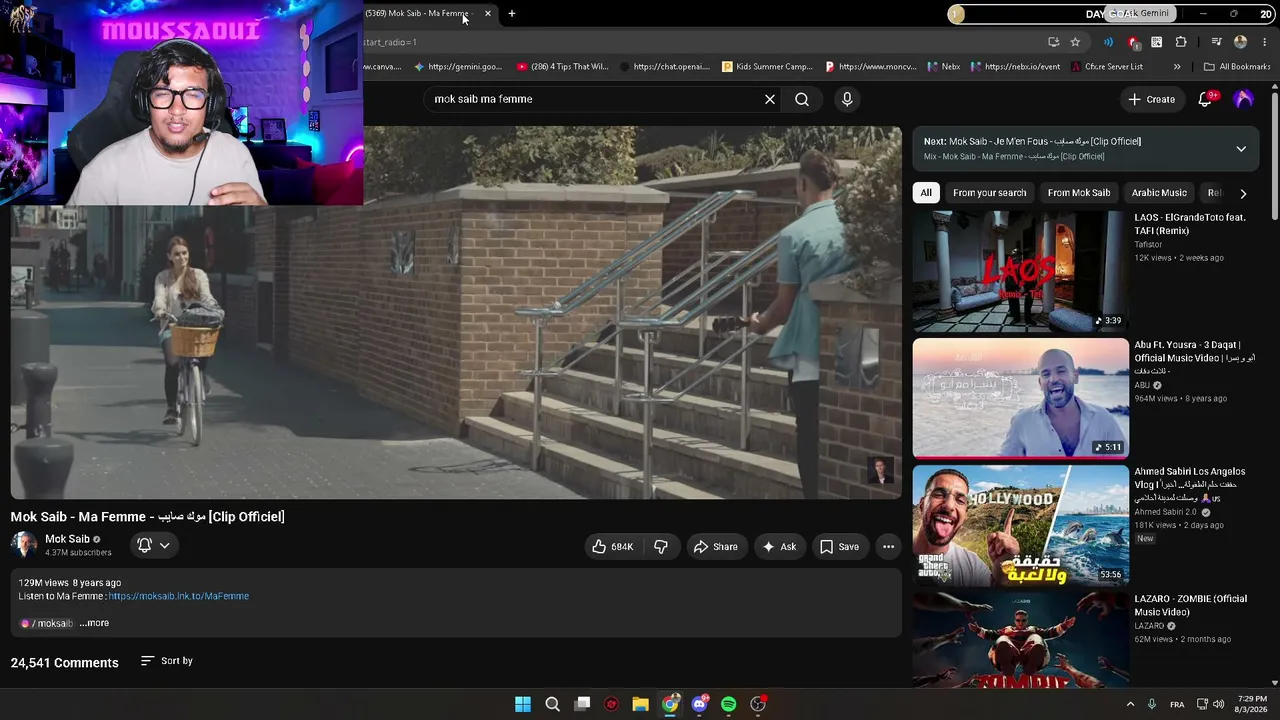
Task: Click the Create button
Action: [1152, 99]
